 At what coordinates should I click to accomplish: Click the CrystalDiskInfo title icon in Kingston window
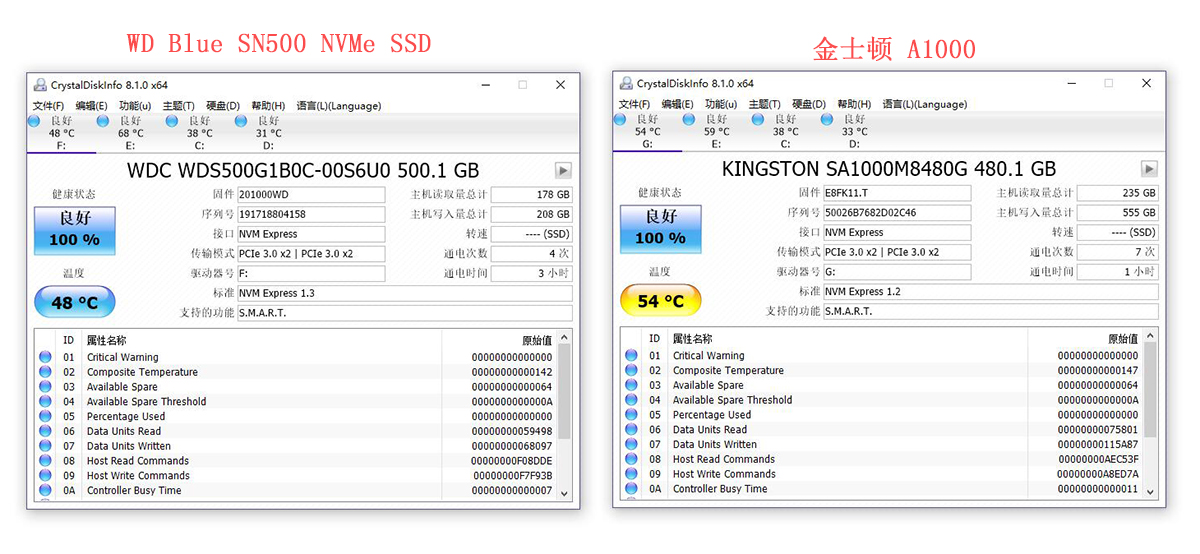coord(626,83)
